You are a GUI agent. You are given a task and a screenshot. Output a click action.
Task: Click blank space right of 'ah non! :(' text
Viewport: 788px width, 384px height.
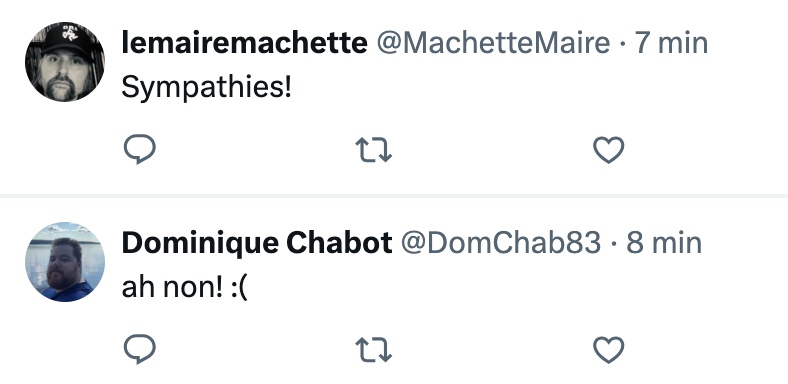pyautogui.click(x=503, y=288)
